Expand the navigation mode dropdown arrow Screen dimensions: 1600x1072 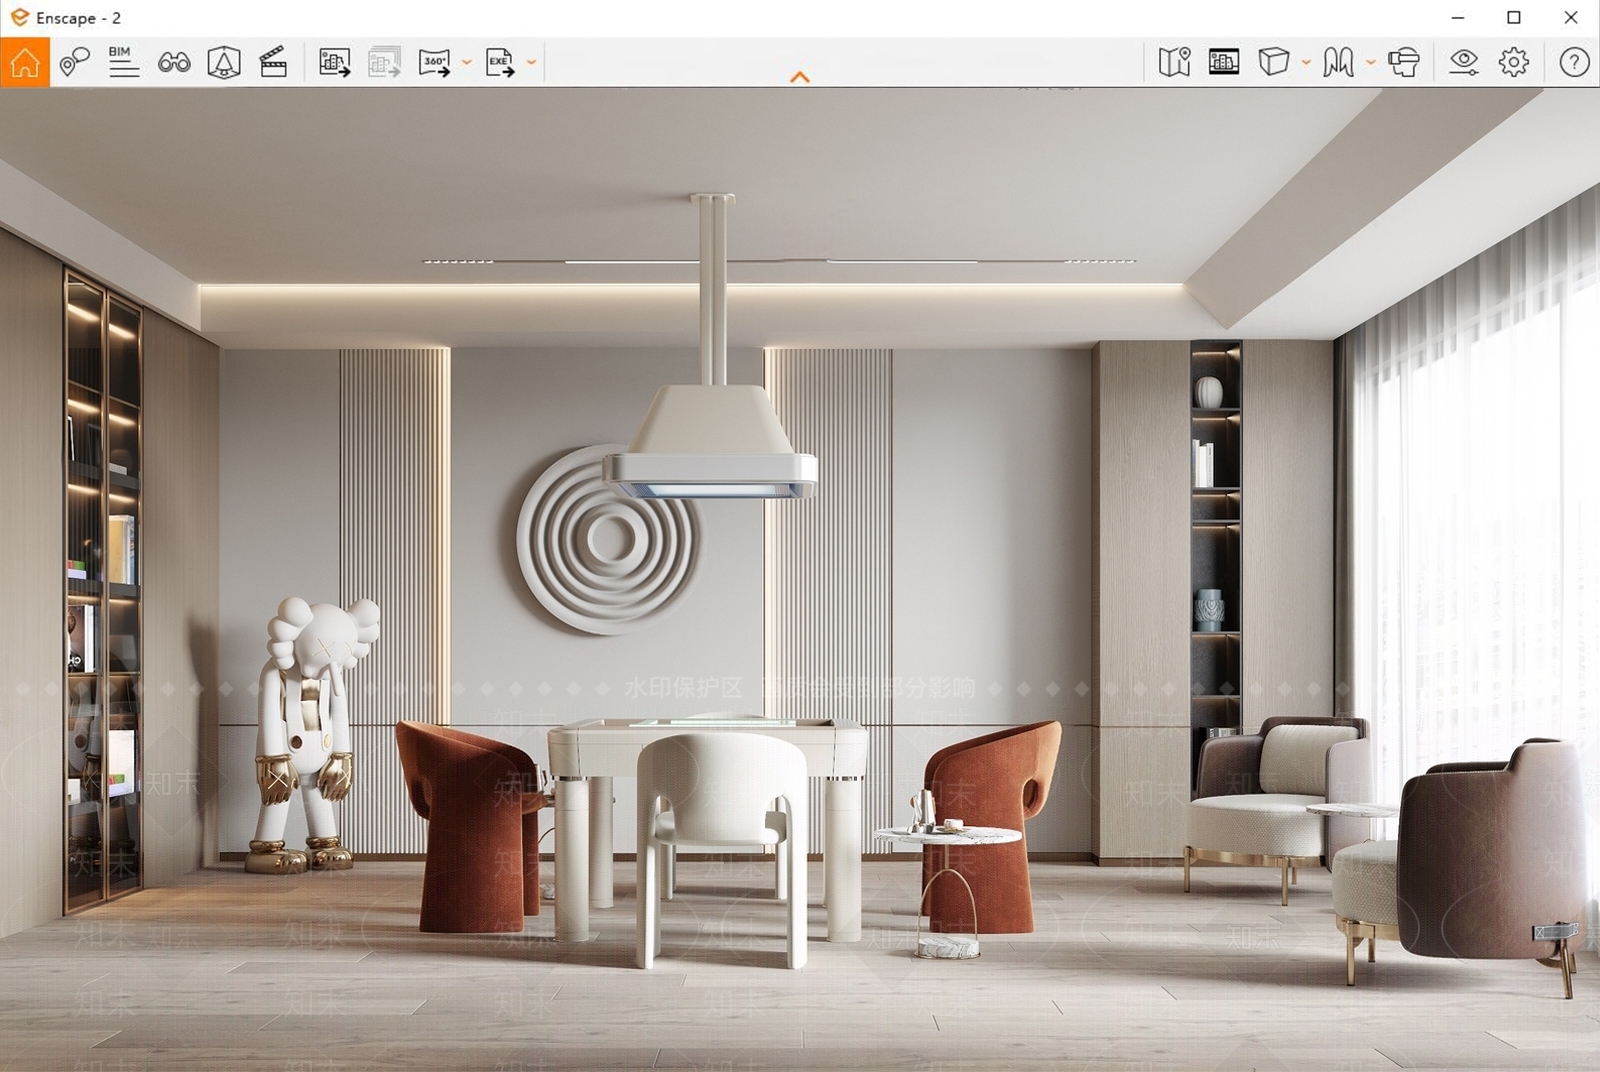click(1371, 62)
